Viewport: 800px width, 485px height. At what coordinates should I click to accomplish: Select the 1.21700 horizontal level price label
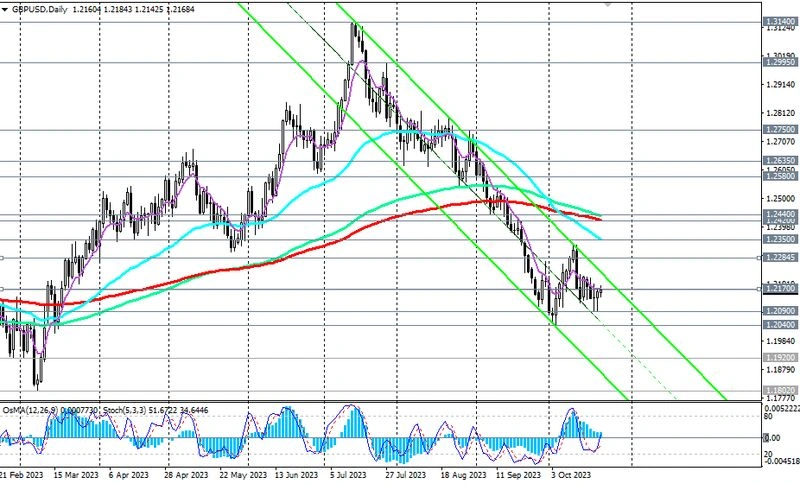click(781, 289)
